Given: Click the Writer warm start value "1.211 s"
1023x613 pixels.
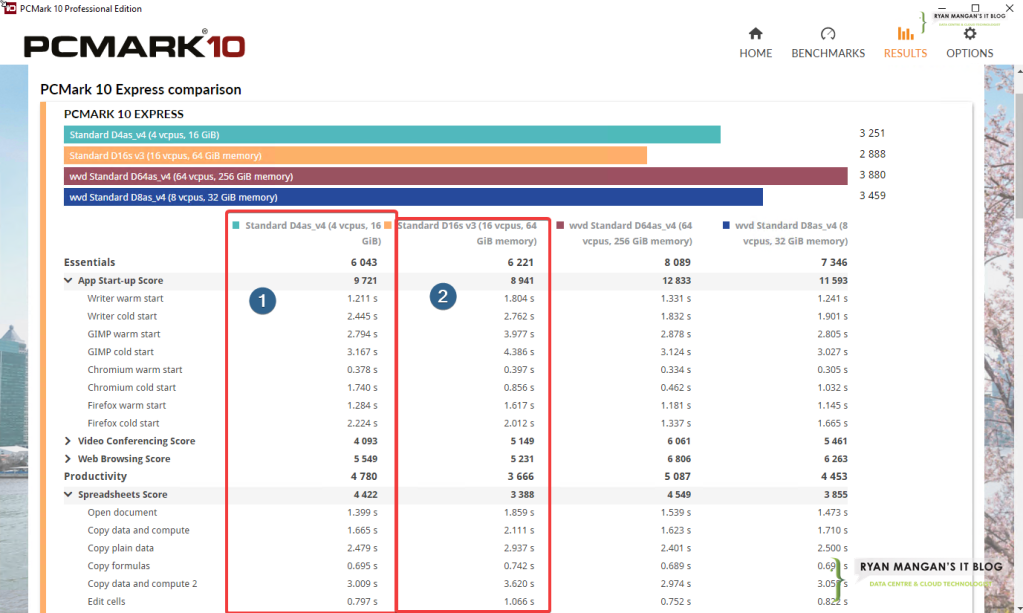Looking at the screenshot, I should point(362,298).
